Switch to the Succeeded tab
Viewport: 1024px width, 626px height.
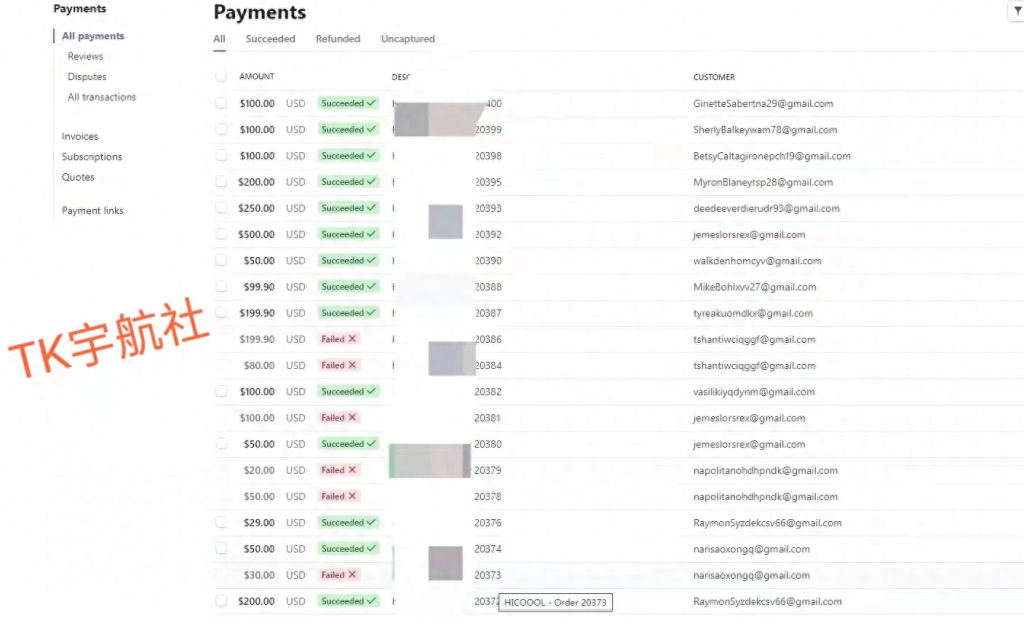(270, 39)
